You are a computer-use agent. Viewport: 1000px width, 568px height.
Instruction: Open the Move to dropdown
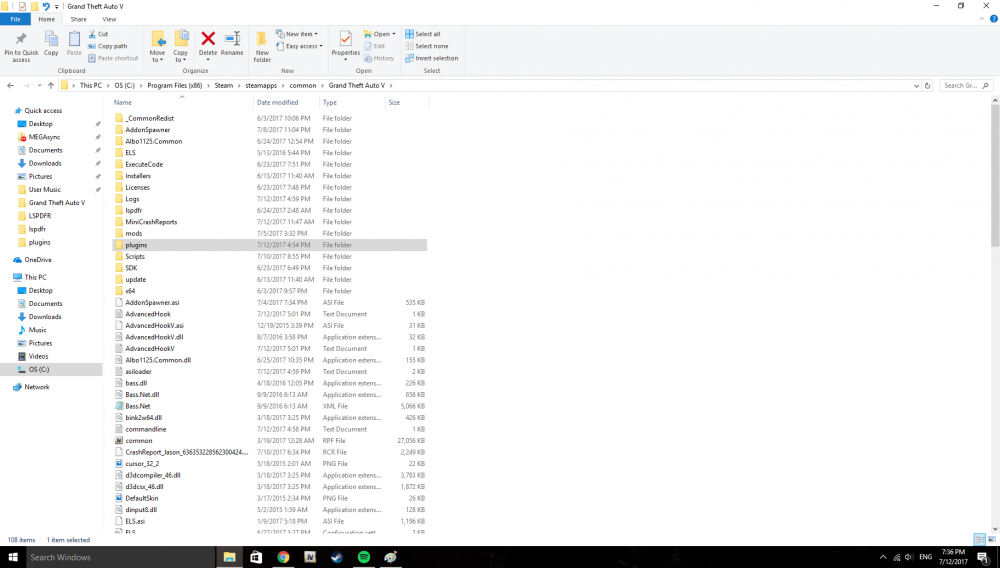158,46
